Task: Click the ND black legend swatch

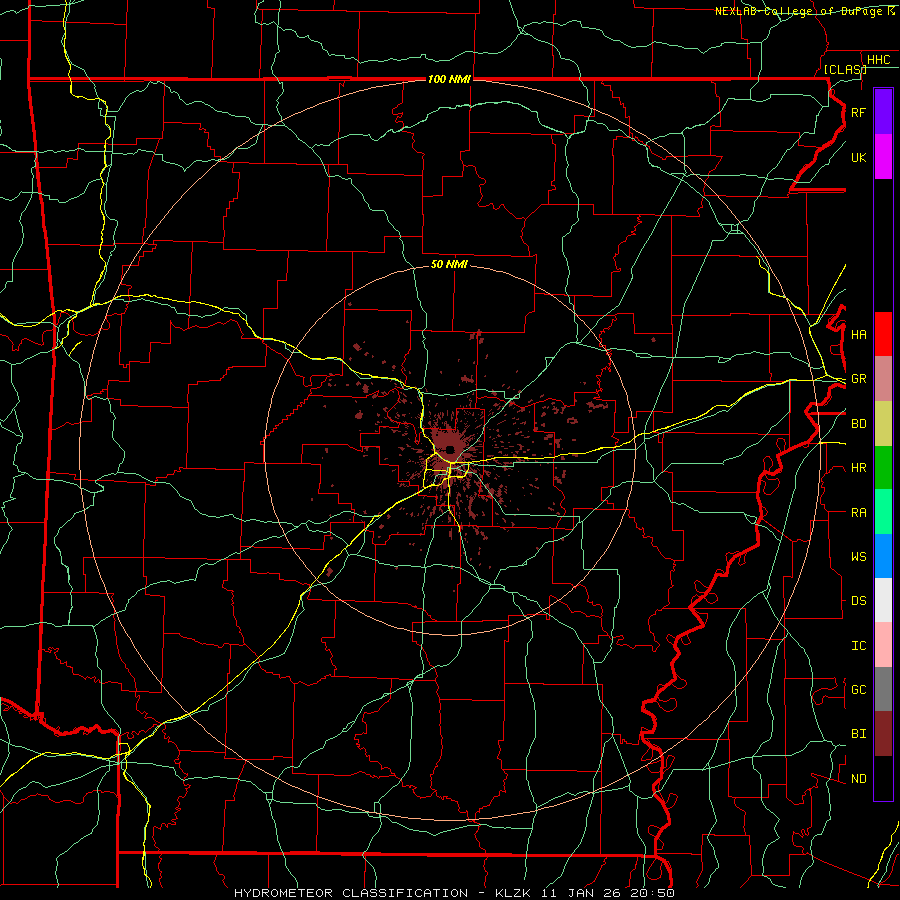Action: point(883,778)
